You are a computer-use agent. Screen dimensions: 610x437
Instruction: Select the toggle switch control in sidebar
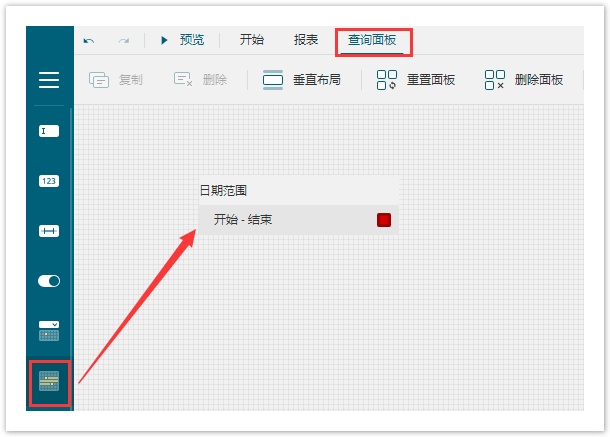coord(49,281)
